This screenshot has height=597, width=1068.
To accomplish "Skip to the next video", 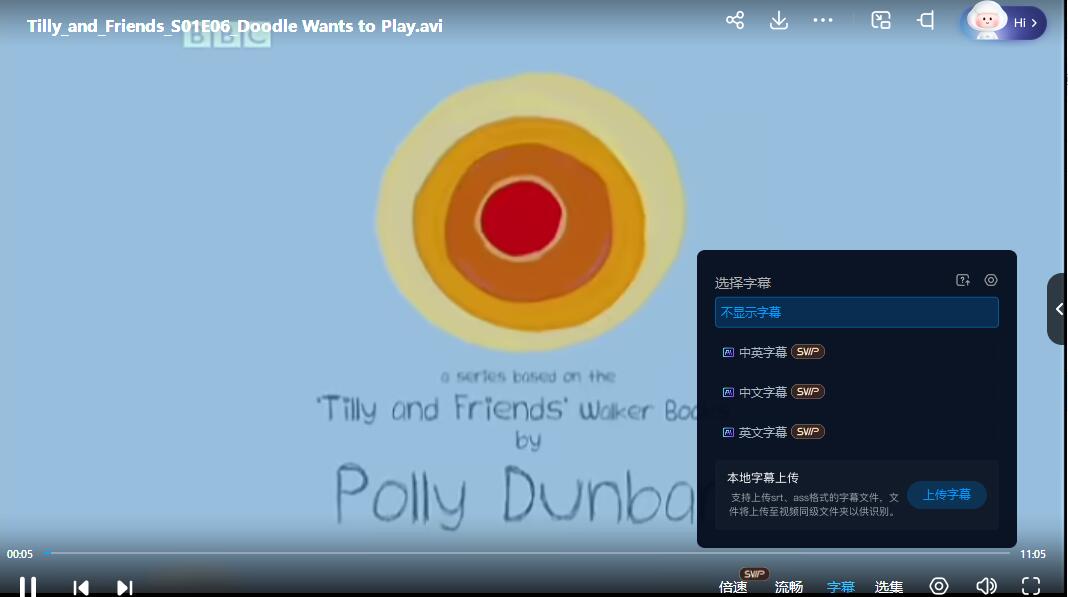I will click(125, 587).
